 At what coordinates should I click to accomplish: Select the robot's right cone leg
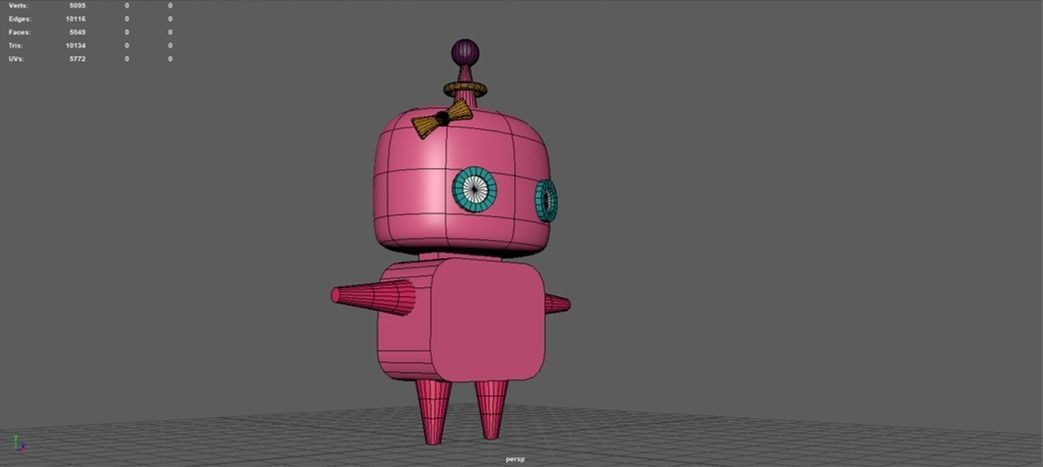491,408
